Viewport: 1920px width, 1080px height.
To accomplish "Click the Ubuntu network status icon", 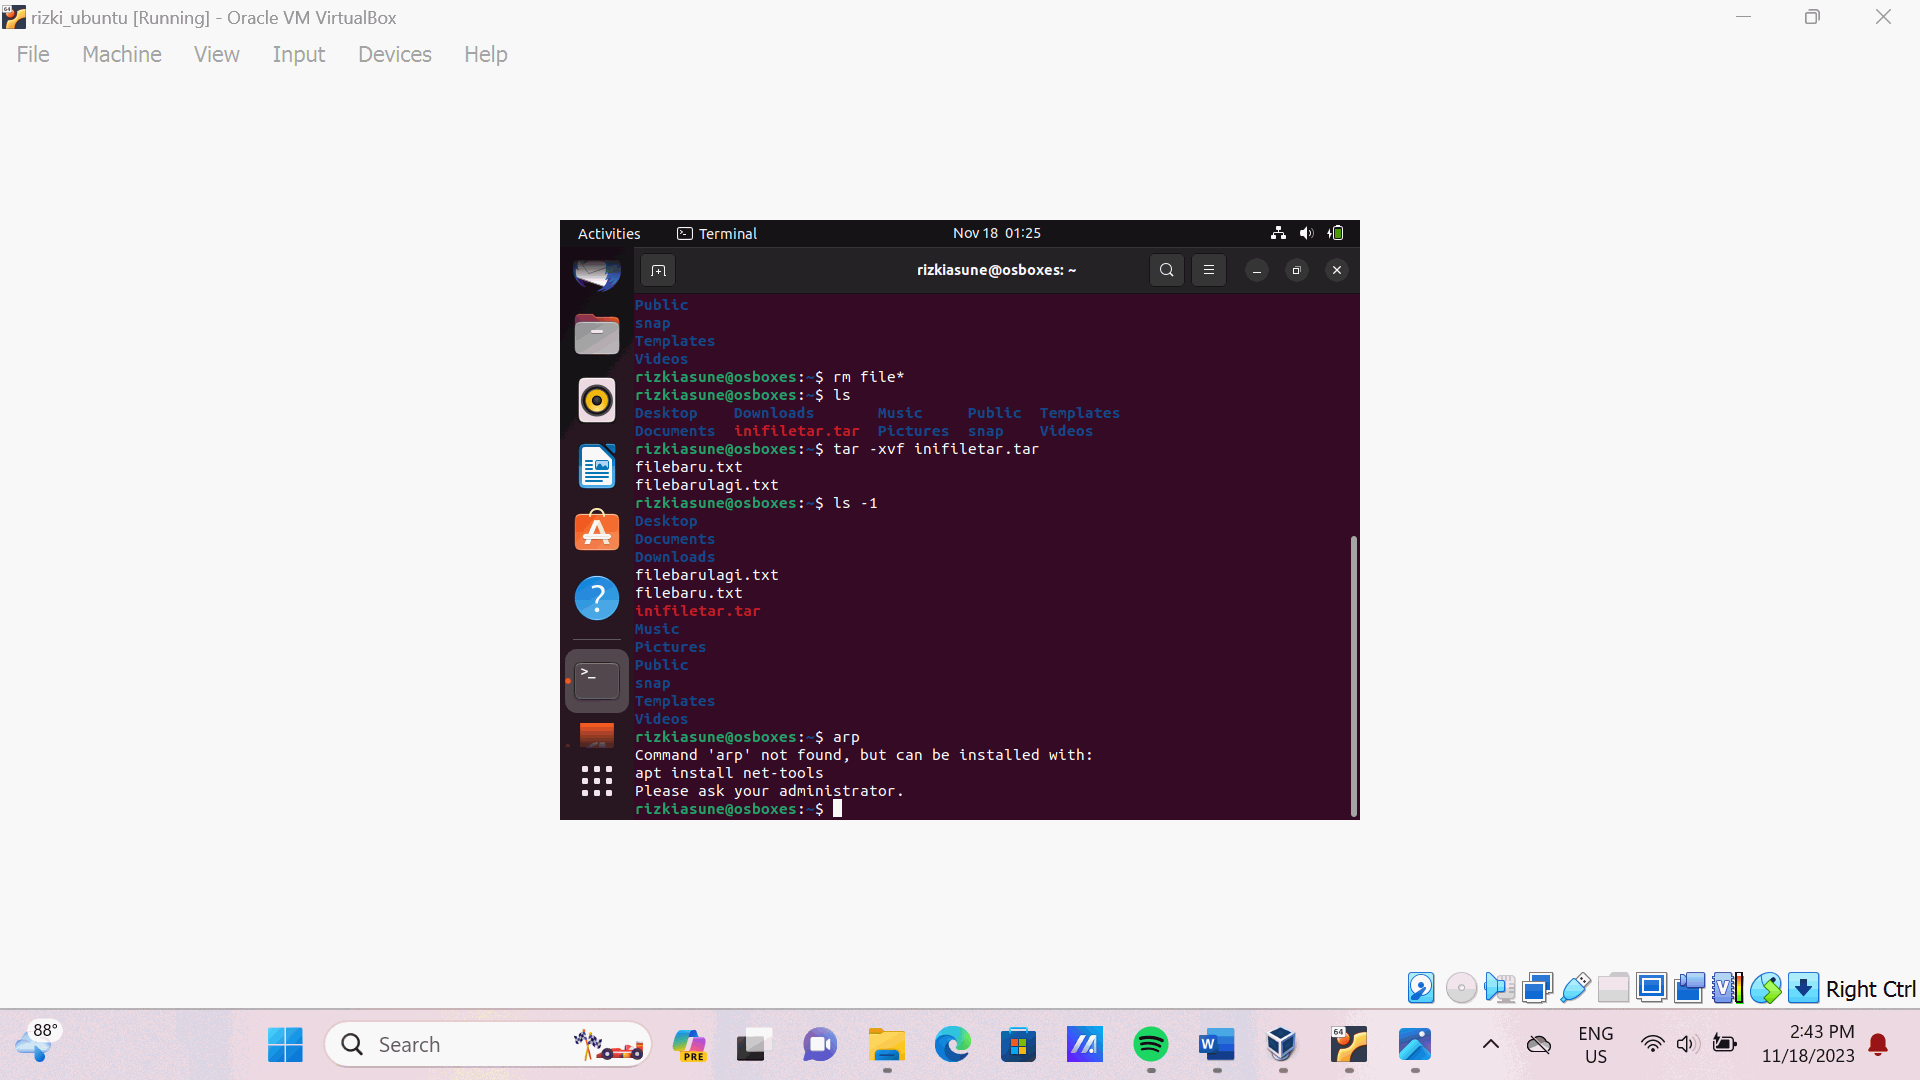I will click(x=1278, y=233).
